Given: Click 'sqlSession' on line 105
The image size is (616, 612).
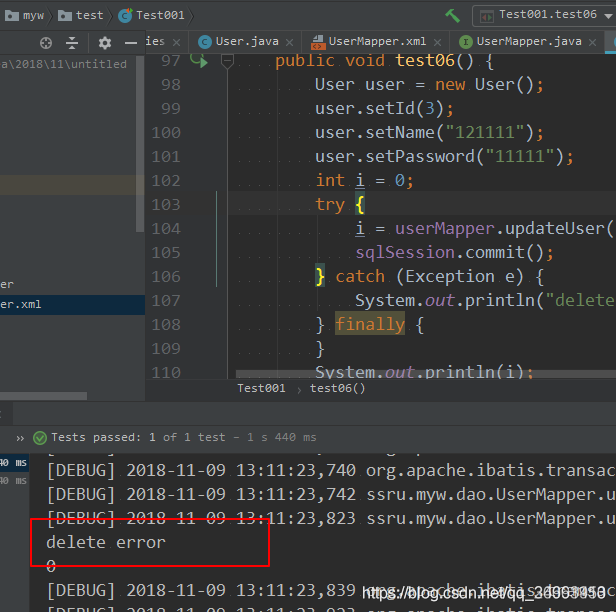Looking at the screenshot, I should click(405, 252).
